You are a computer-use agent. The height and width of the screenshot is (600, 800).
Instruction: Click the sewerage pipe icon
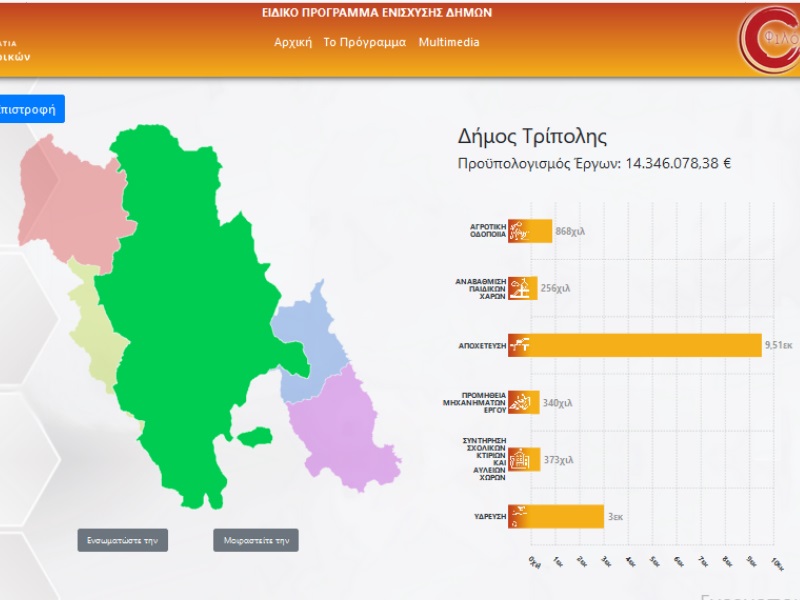tap(519, 345)
